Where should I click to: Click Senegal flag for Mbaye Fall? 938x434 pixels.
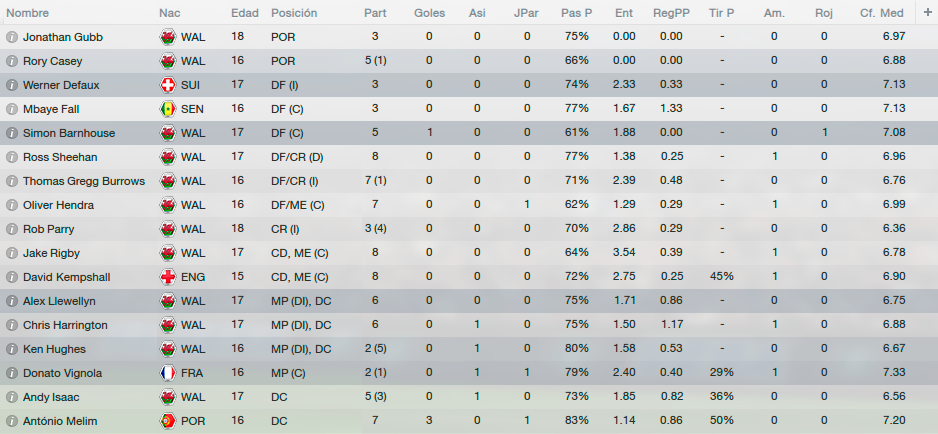(168, 109)
